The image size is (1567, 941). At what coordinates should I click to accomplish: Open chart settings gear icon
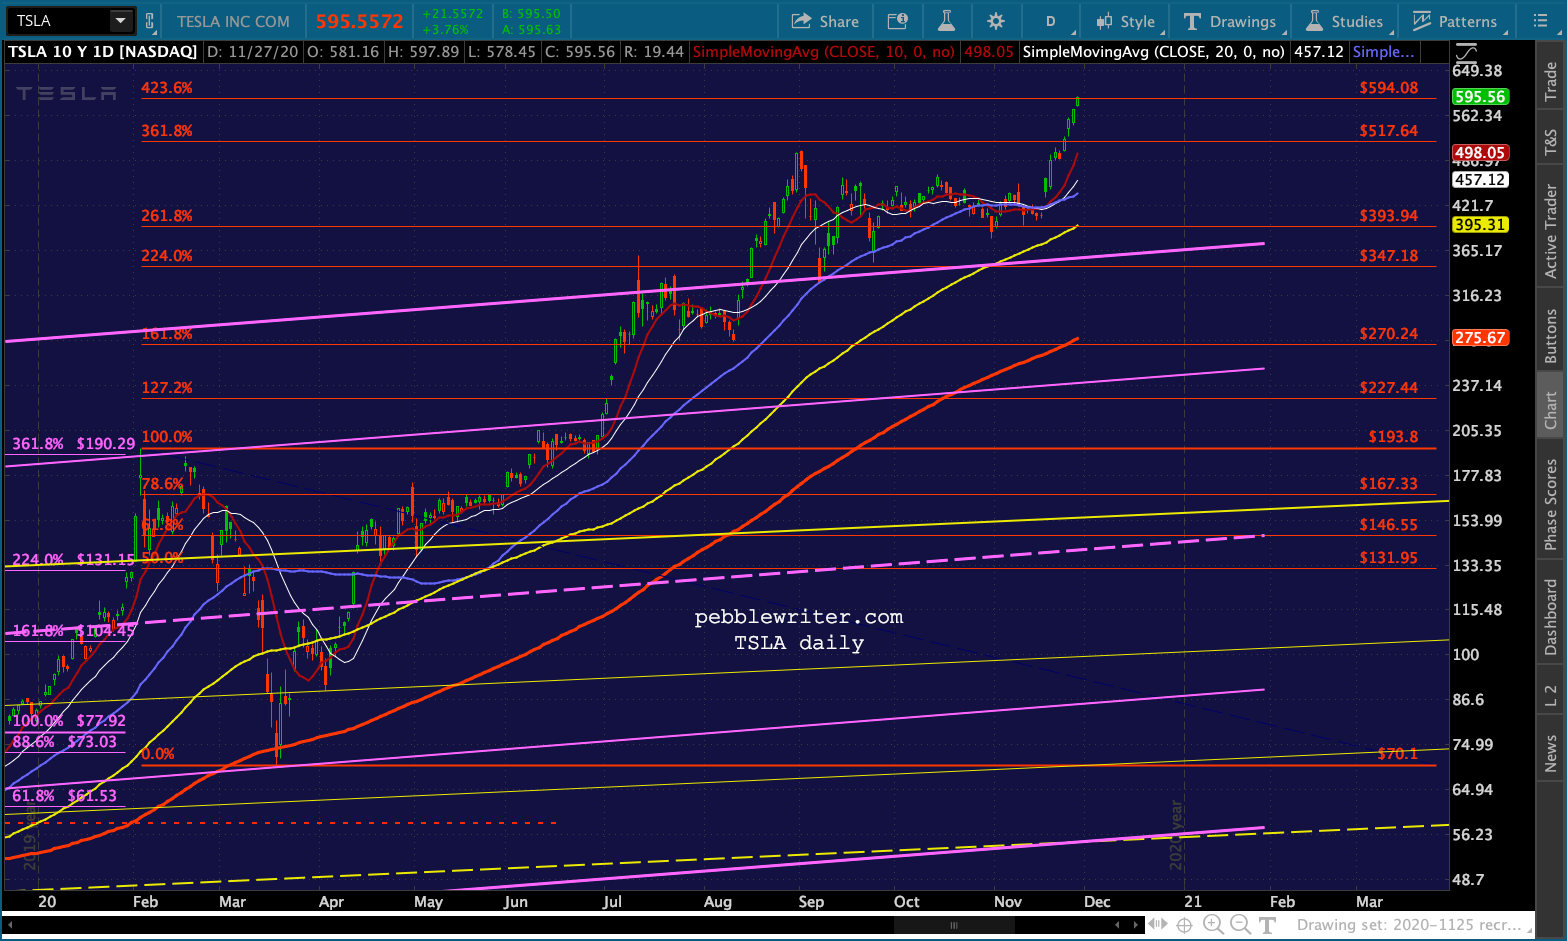[995, 21]
